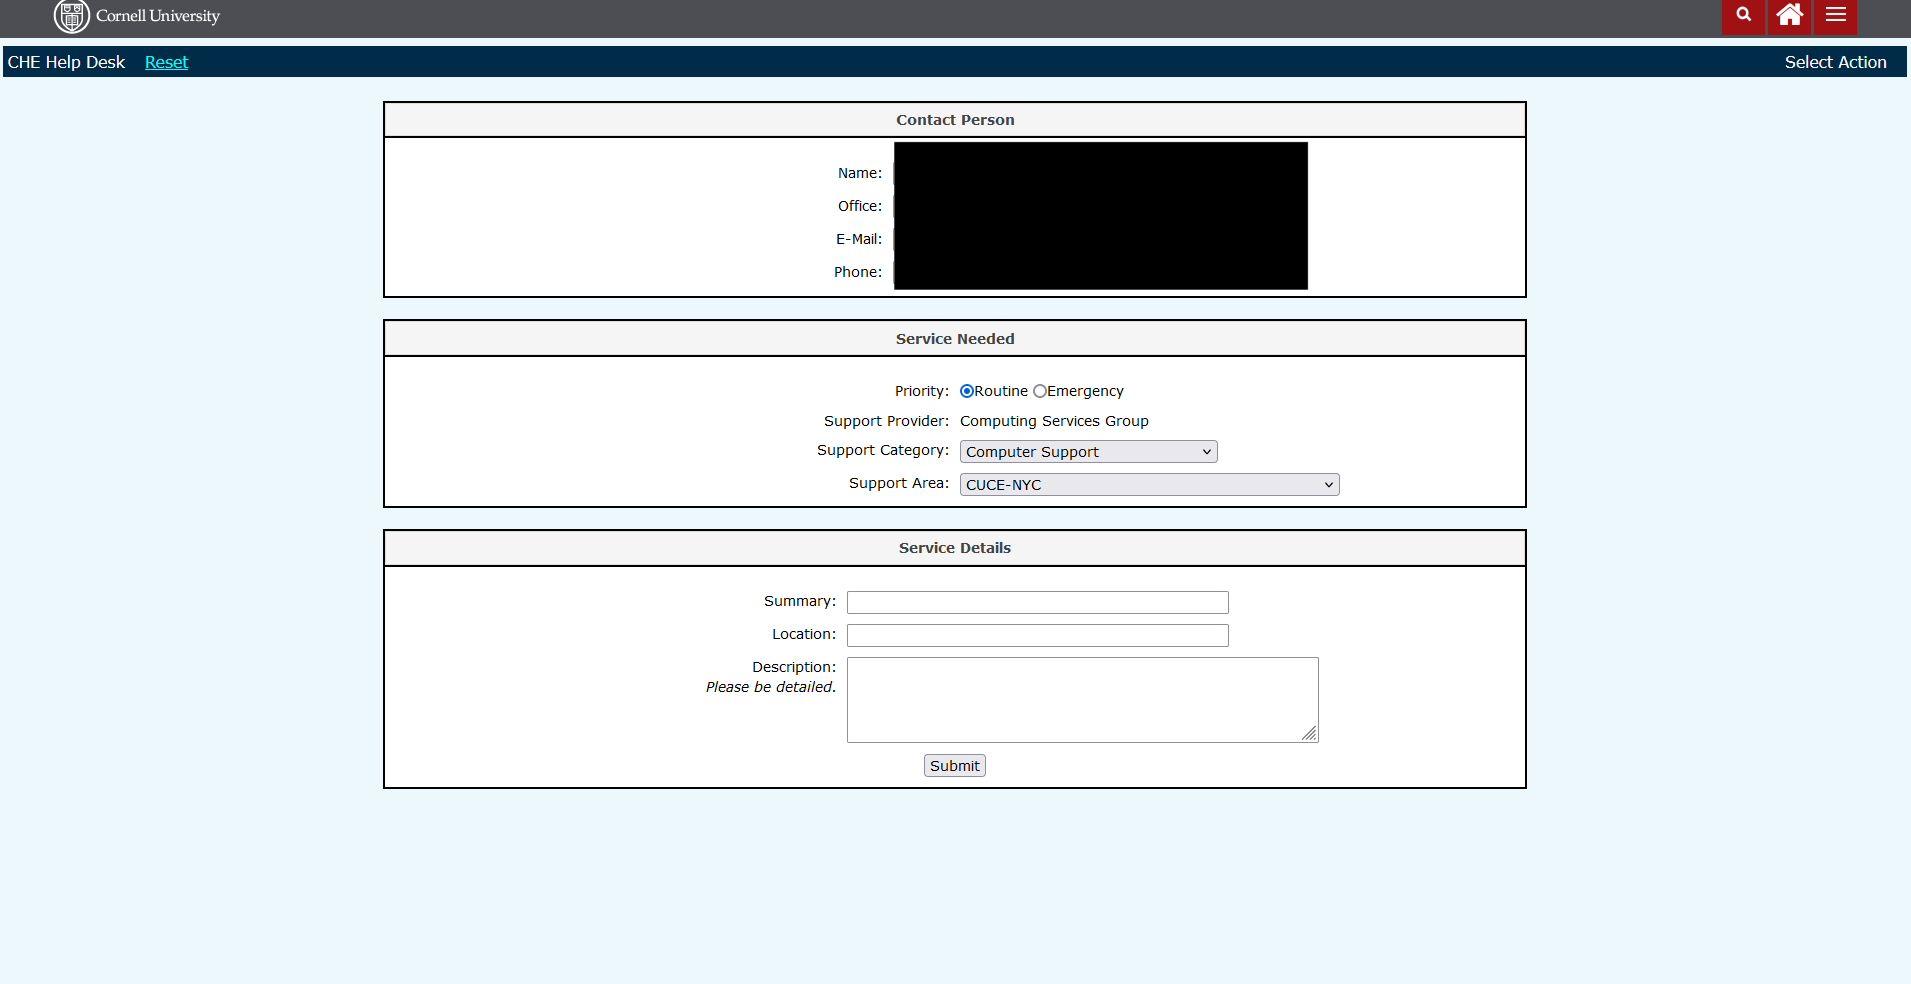Open the hamburger menu icon
The width and height of the screenshot is (1911, 984).
click(x=1835, y=15)
